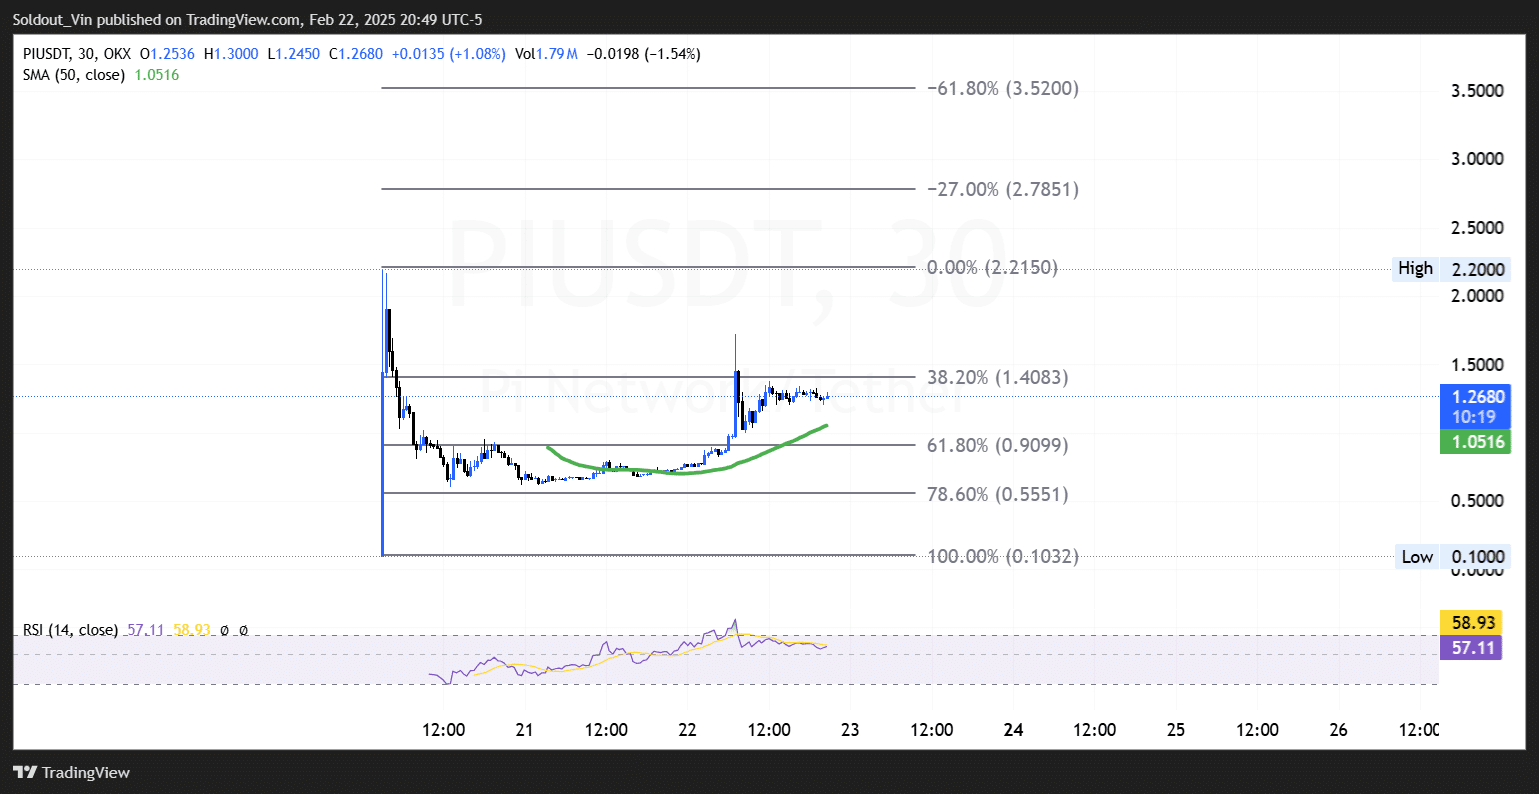Click the -27.00% (2.7851) Fibonacci level label
This screenshot has width=1539, height=794.
(1002, 190)
